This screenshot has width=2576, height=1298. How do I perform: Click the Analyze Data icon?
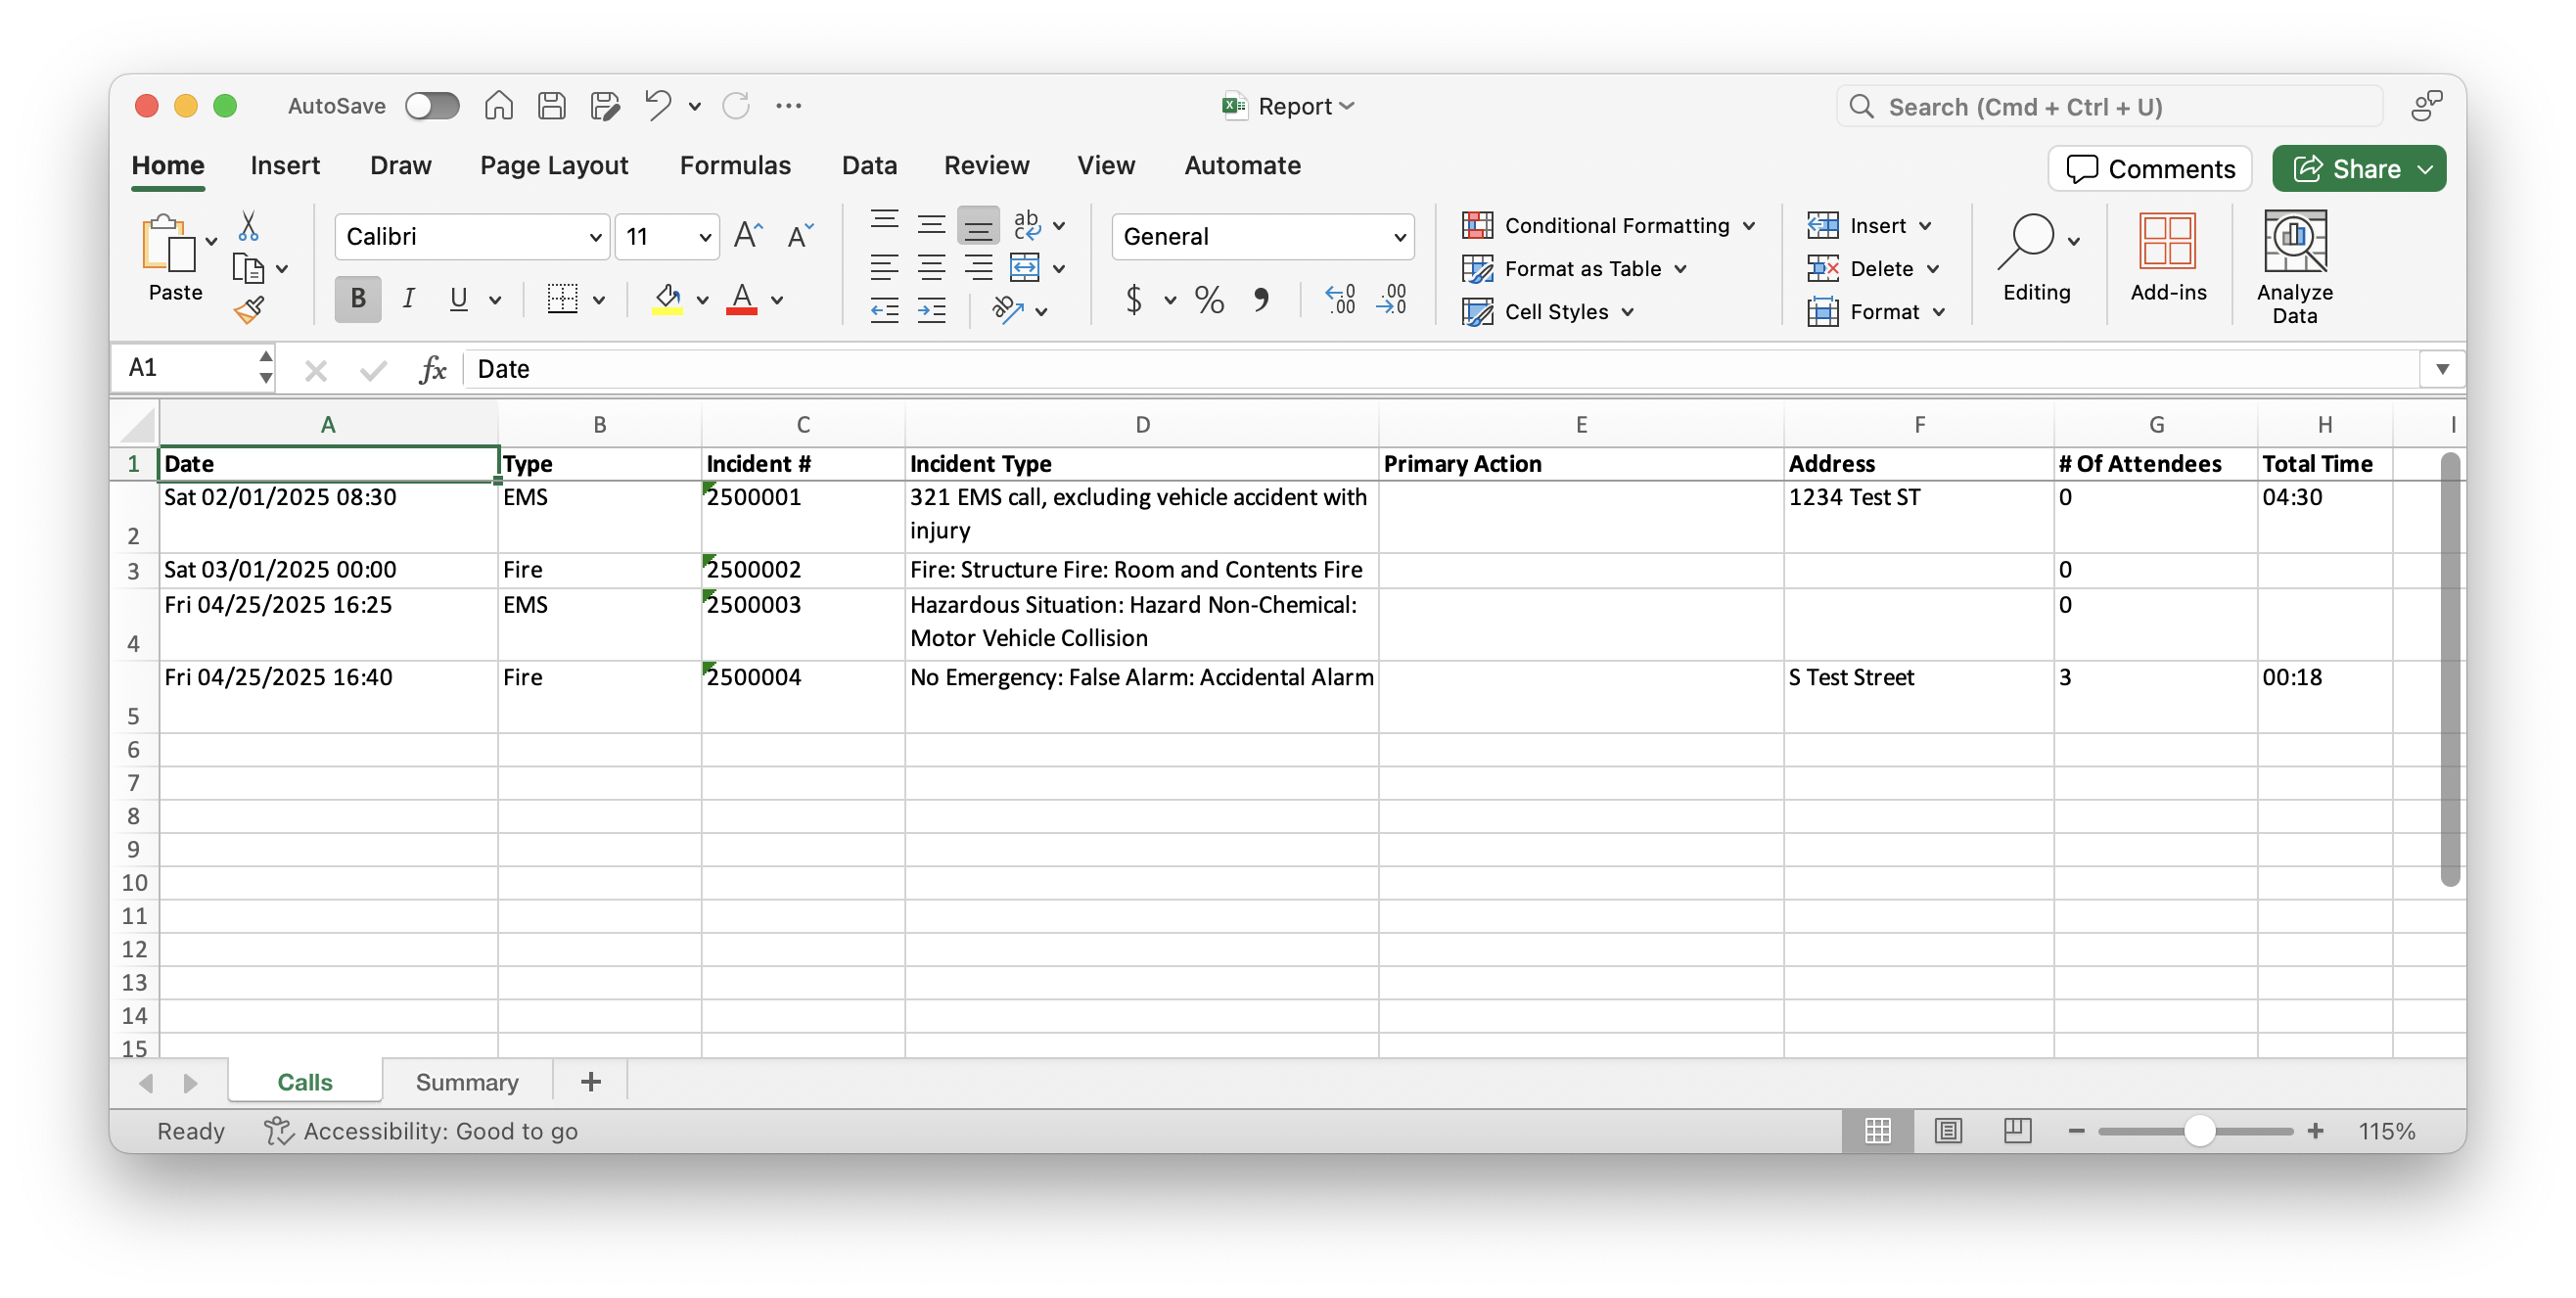[x=2294, y=242]
